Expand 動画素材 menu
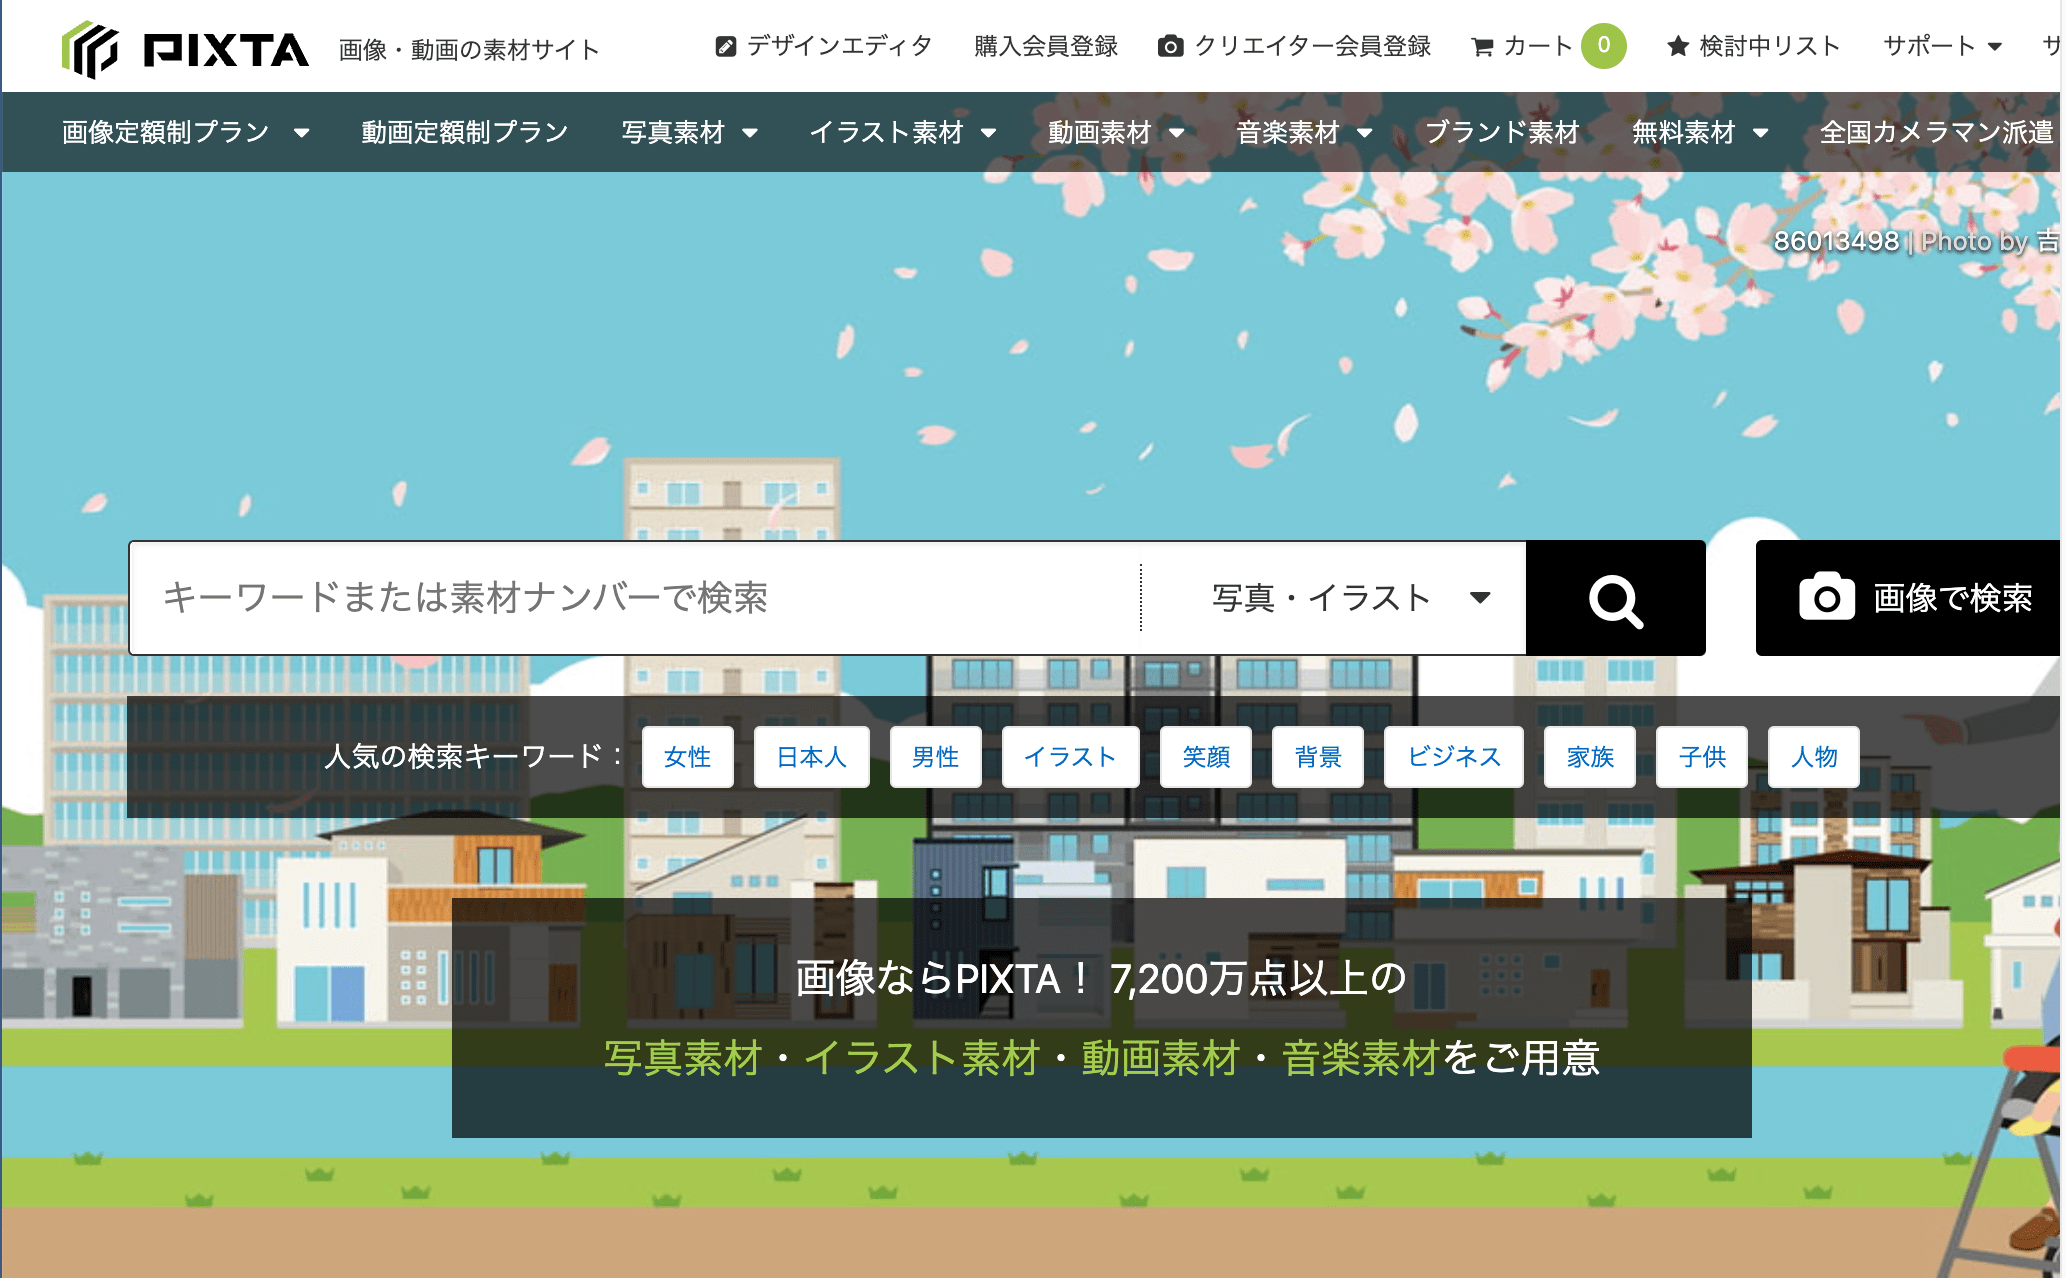 [x=1116, y=132]
